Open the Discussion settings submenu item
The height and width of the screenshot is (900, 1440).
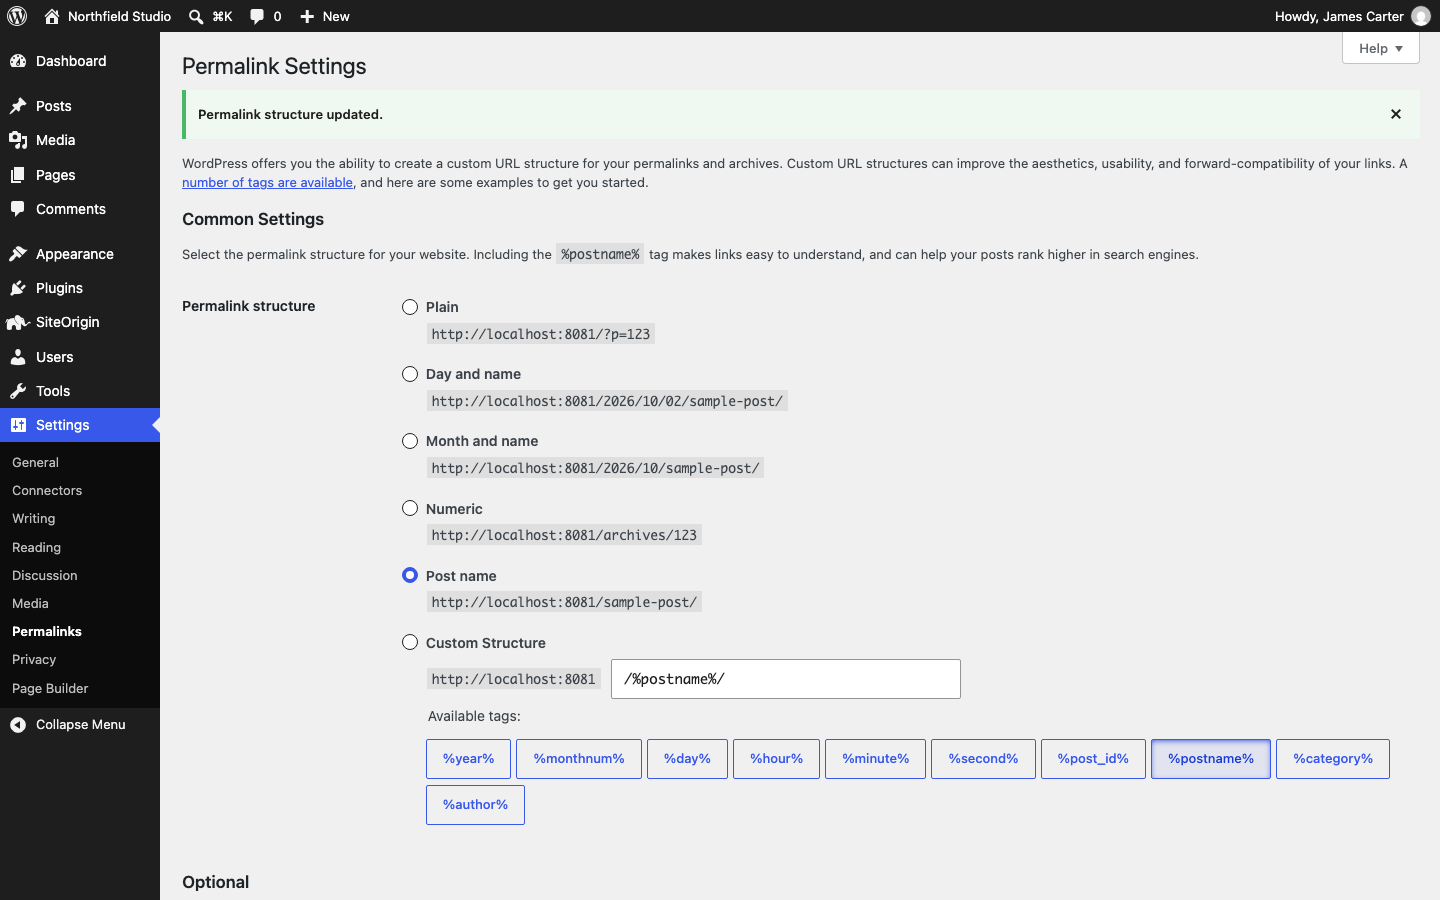point(44,575)
